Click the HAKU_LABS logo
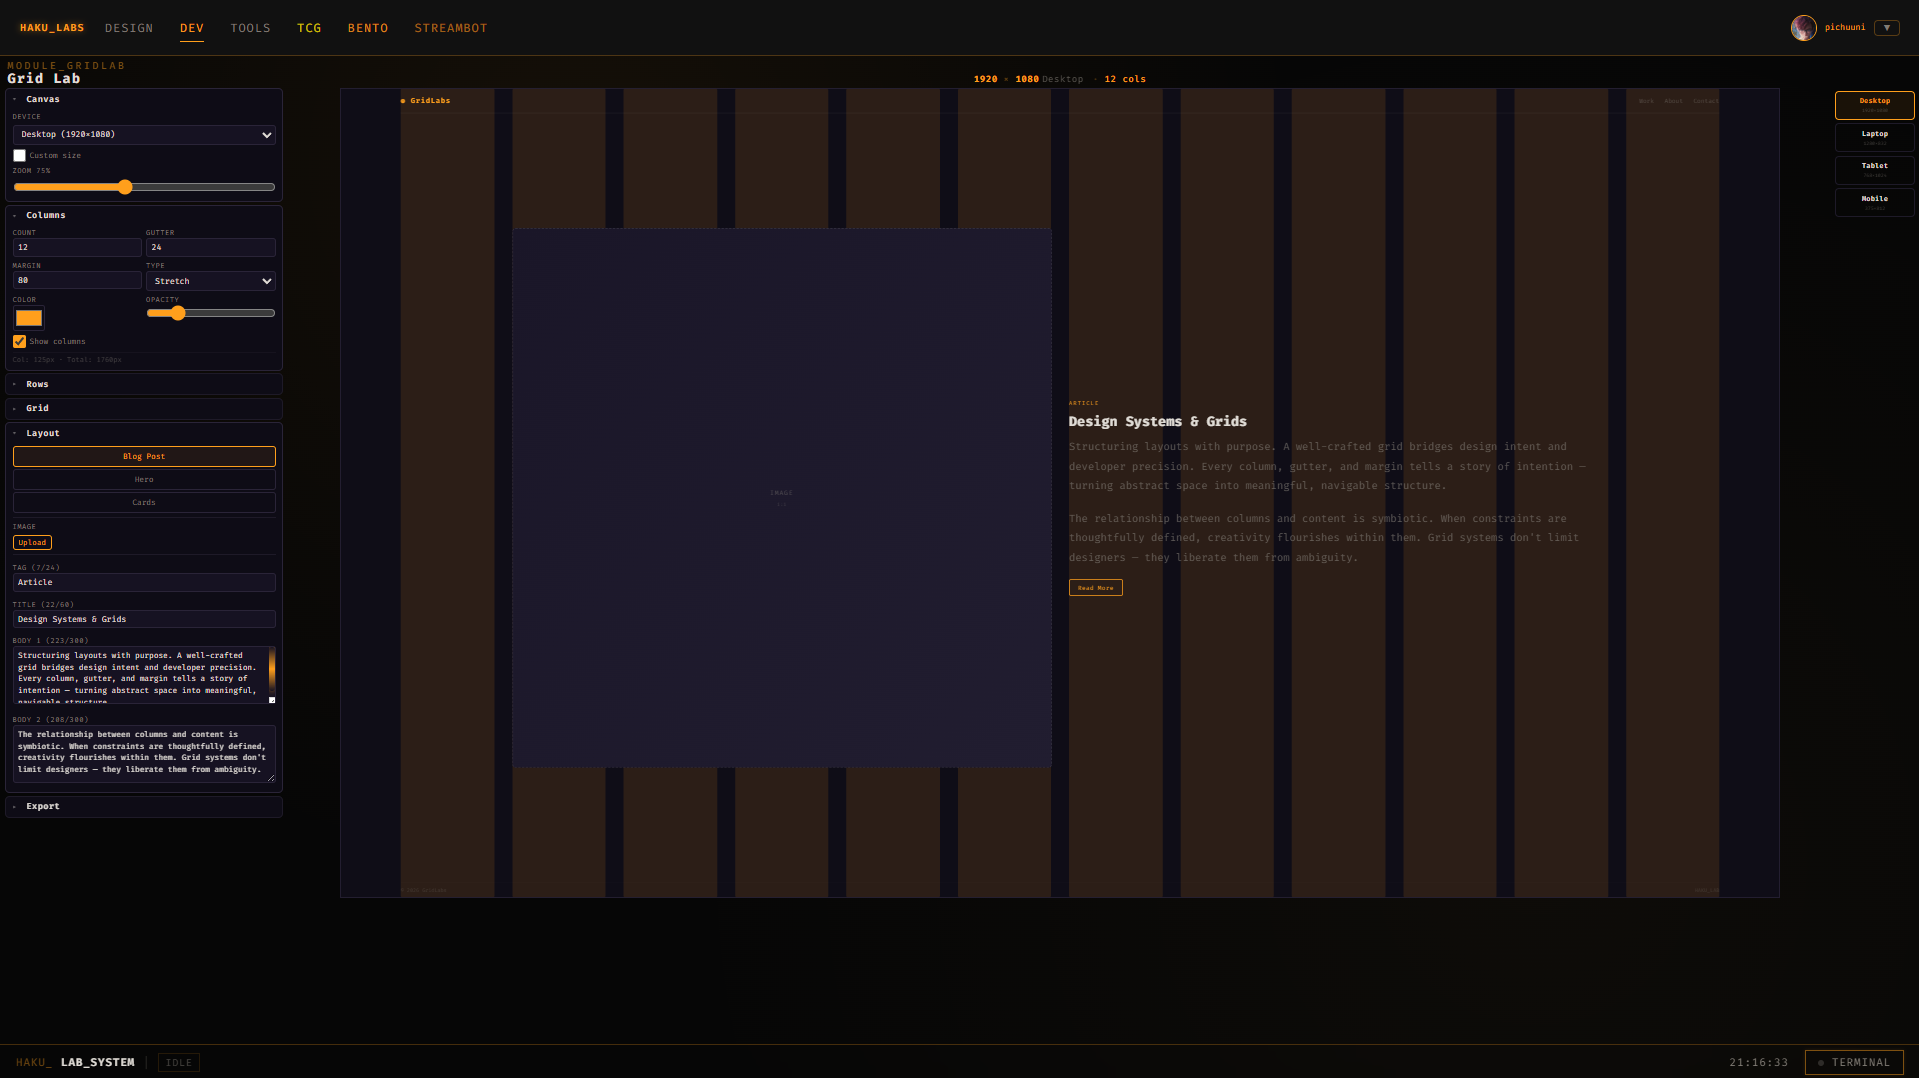1919x1078 pixels. pos(52,28)
